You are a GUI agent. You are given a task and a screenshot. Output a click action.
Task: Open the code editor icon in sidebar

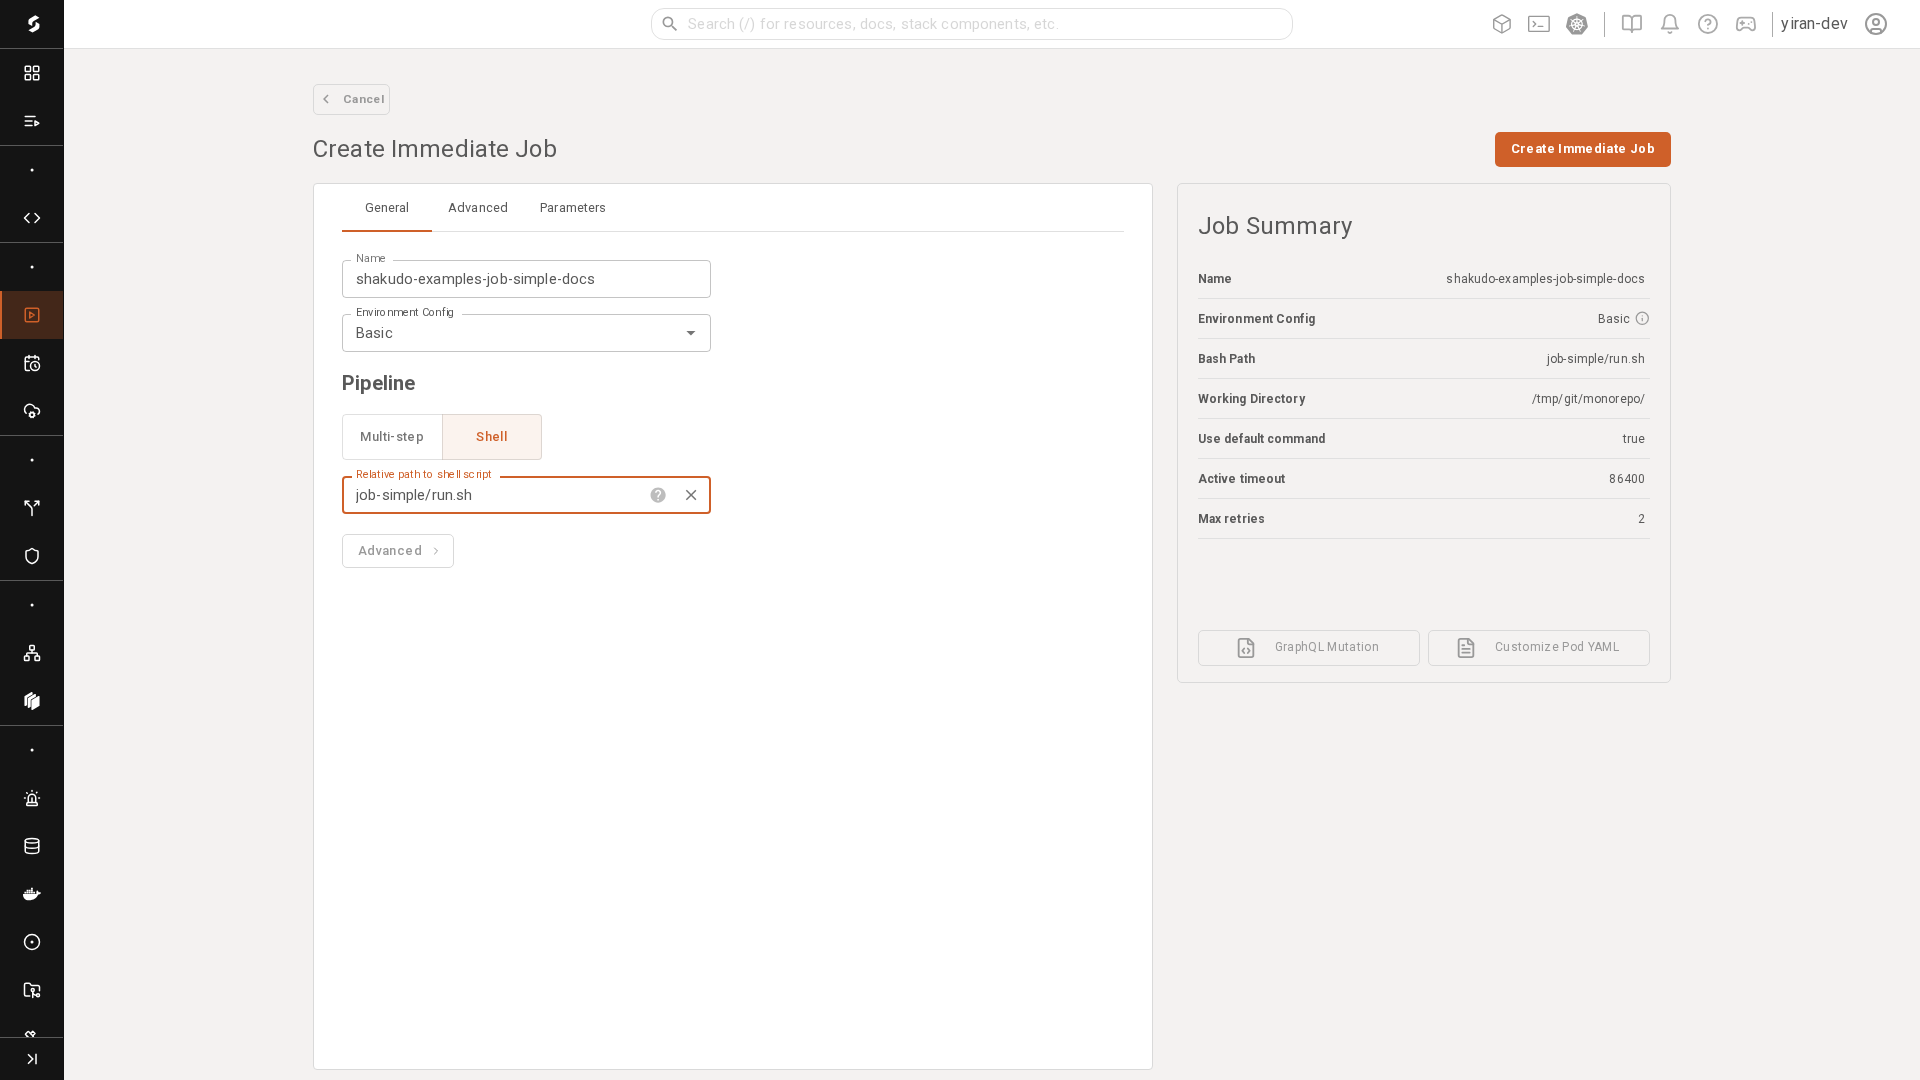pyautogui.click(x=31, y=218)
